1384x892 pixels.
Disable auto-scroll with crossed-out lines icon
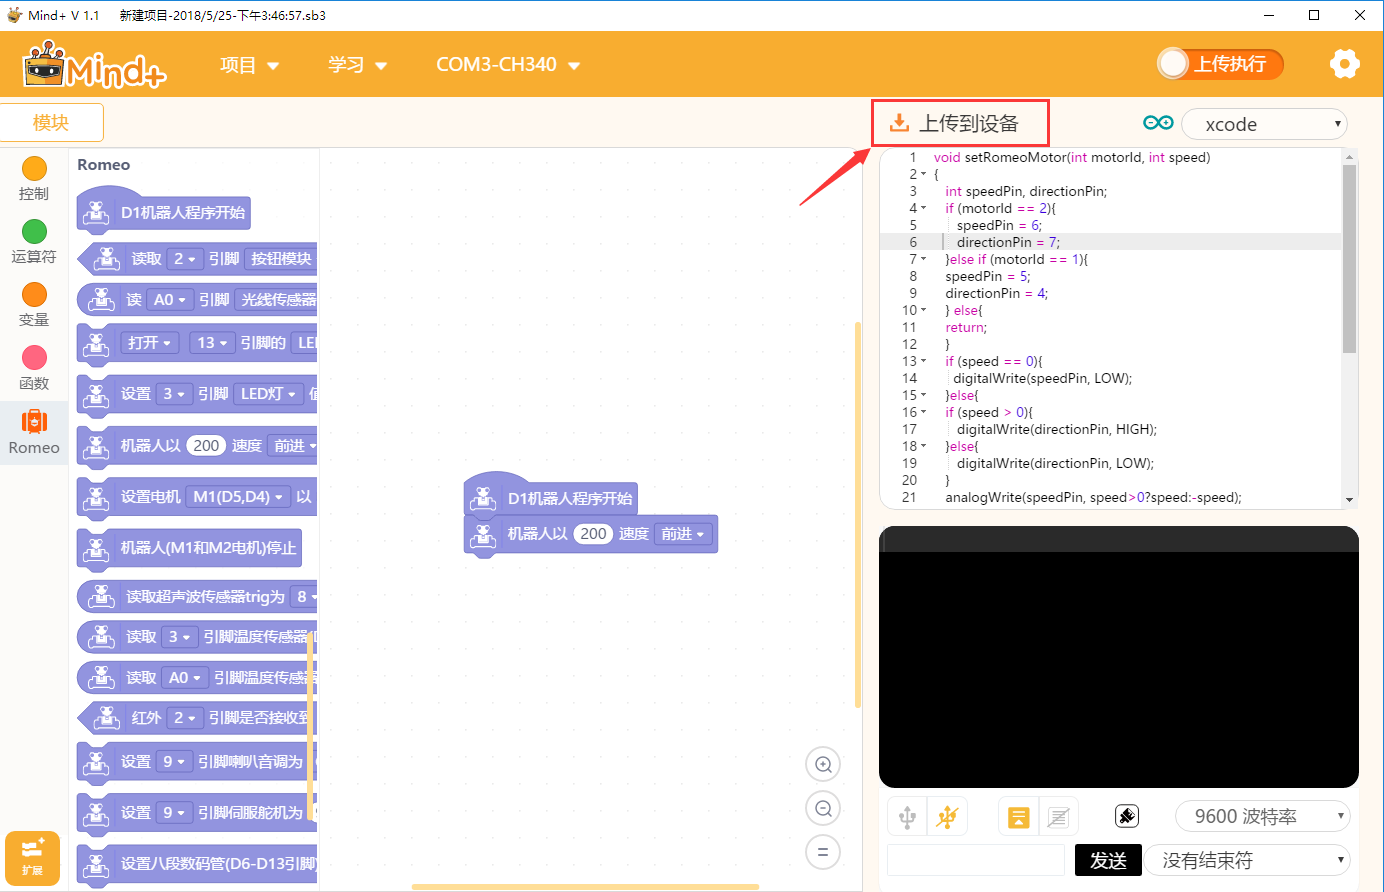(x=1058, y=817)
